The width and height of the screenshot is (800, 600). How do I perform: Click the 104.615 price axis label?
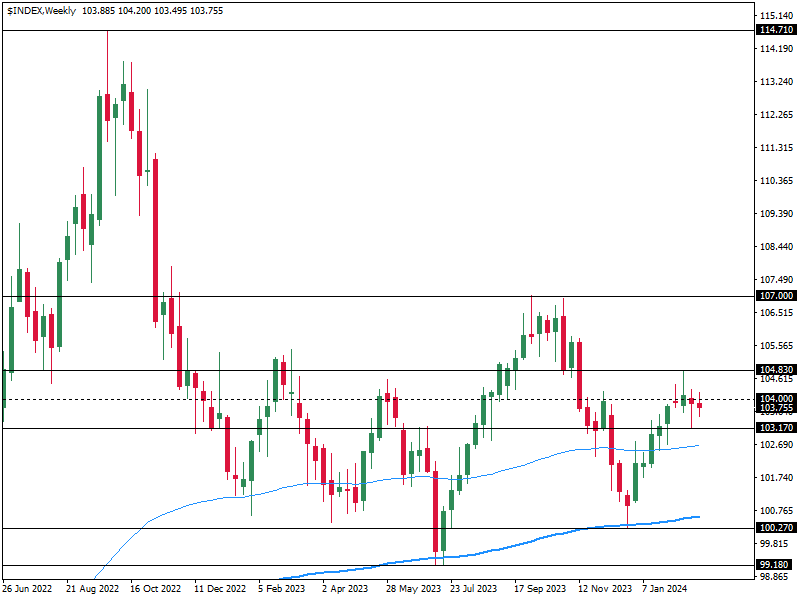coord(777,379)
